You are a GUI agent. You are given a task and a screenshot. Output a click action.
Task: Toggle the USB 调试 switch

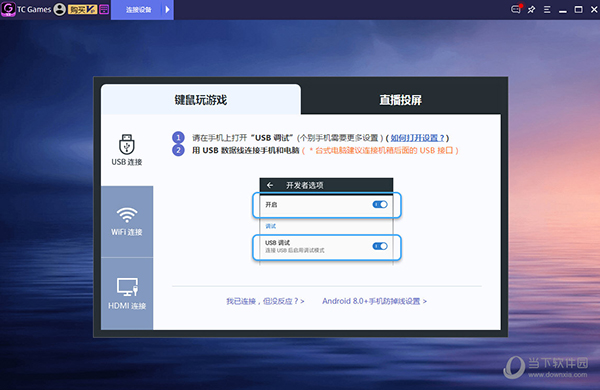(380, 246)
